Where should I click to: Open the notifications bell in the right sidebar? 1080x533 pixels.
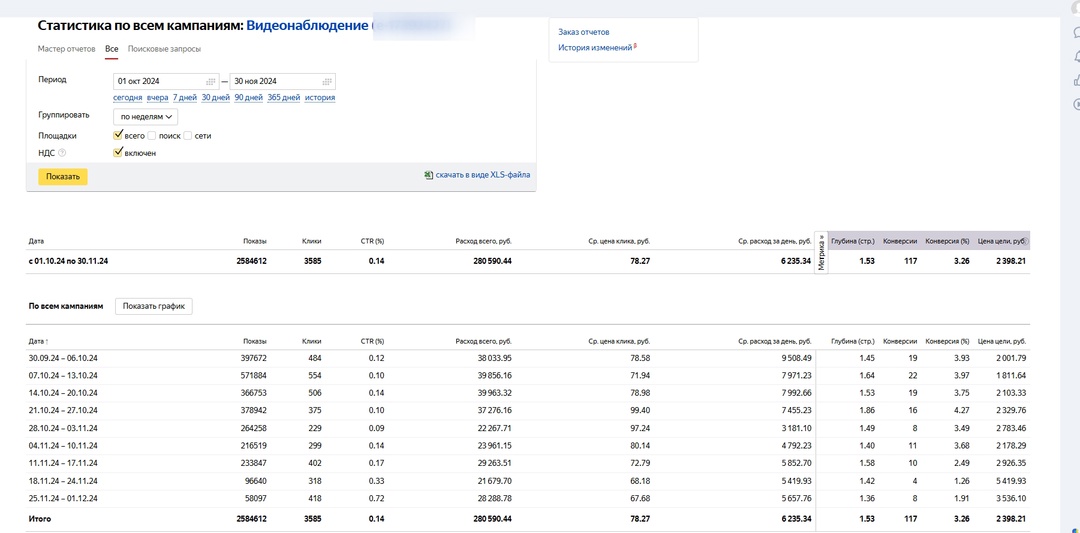1076,57
